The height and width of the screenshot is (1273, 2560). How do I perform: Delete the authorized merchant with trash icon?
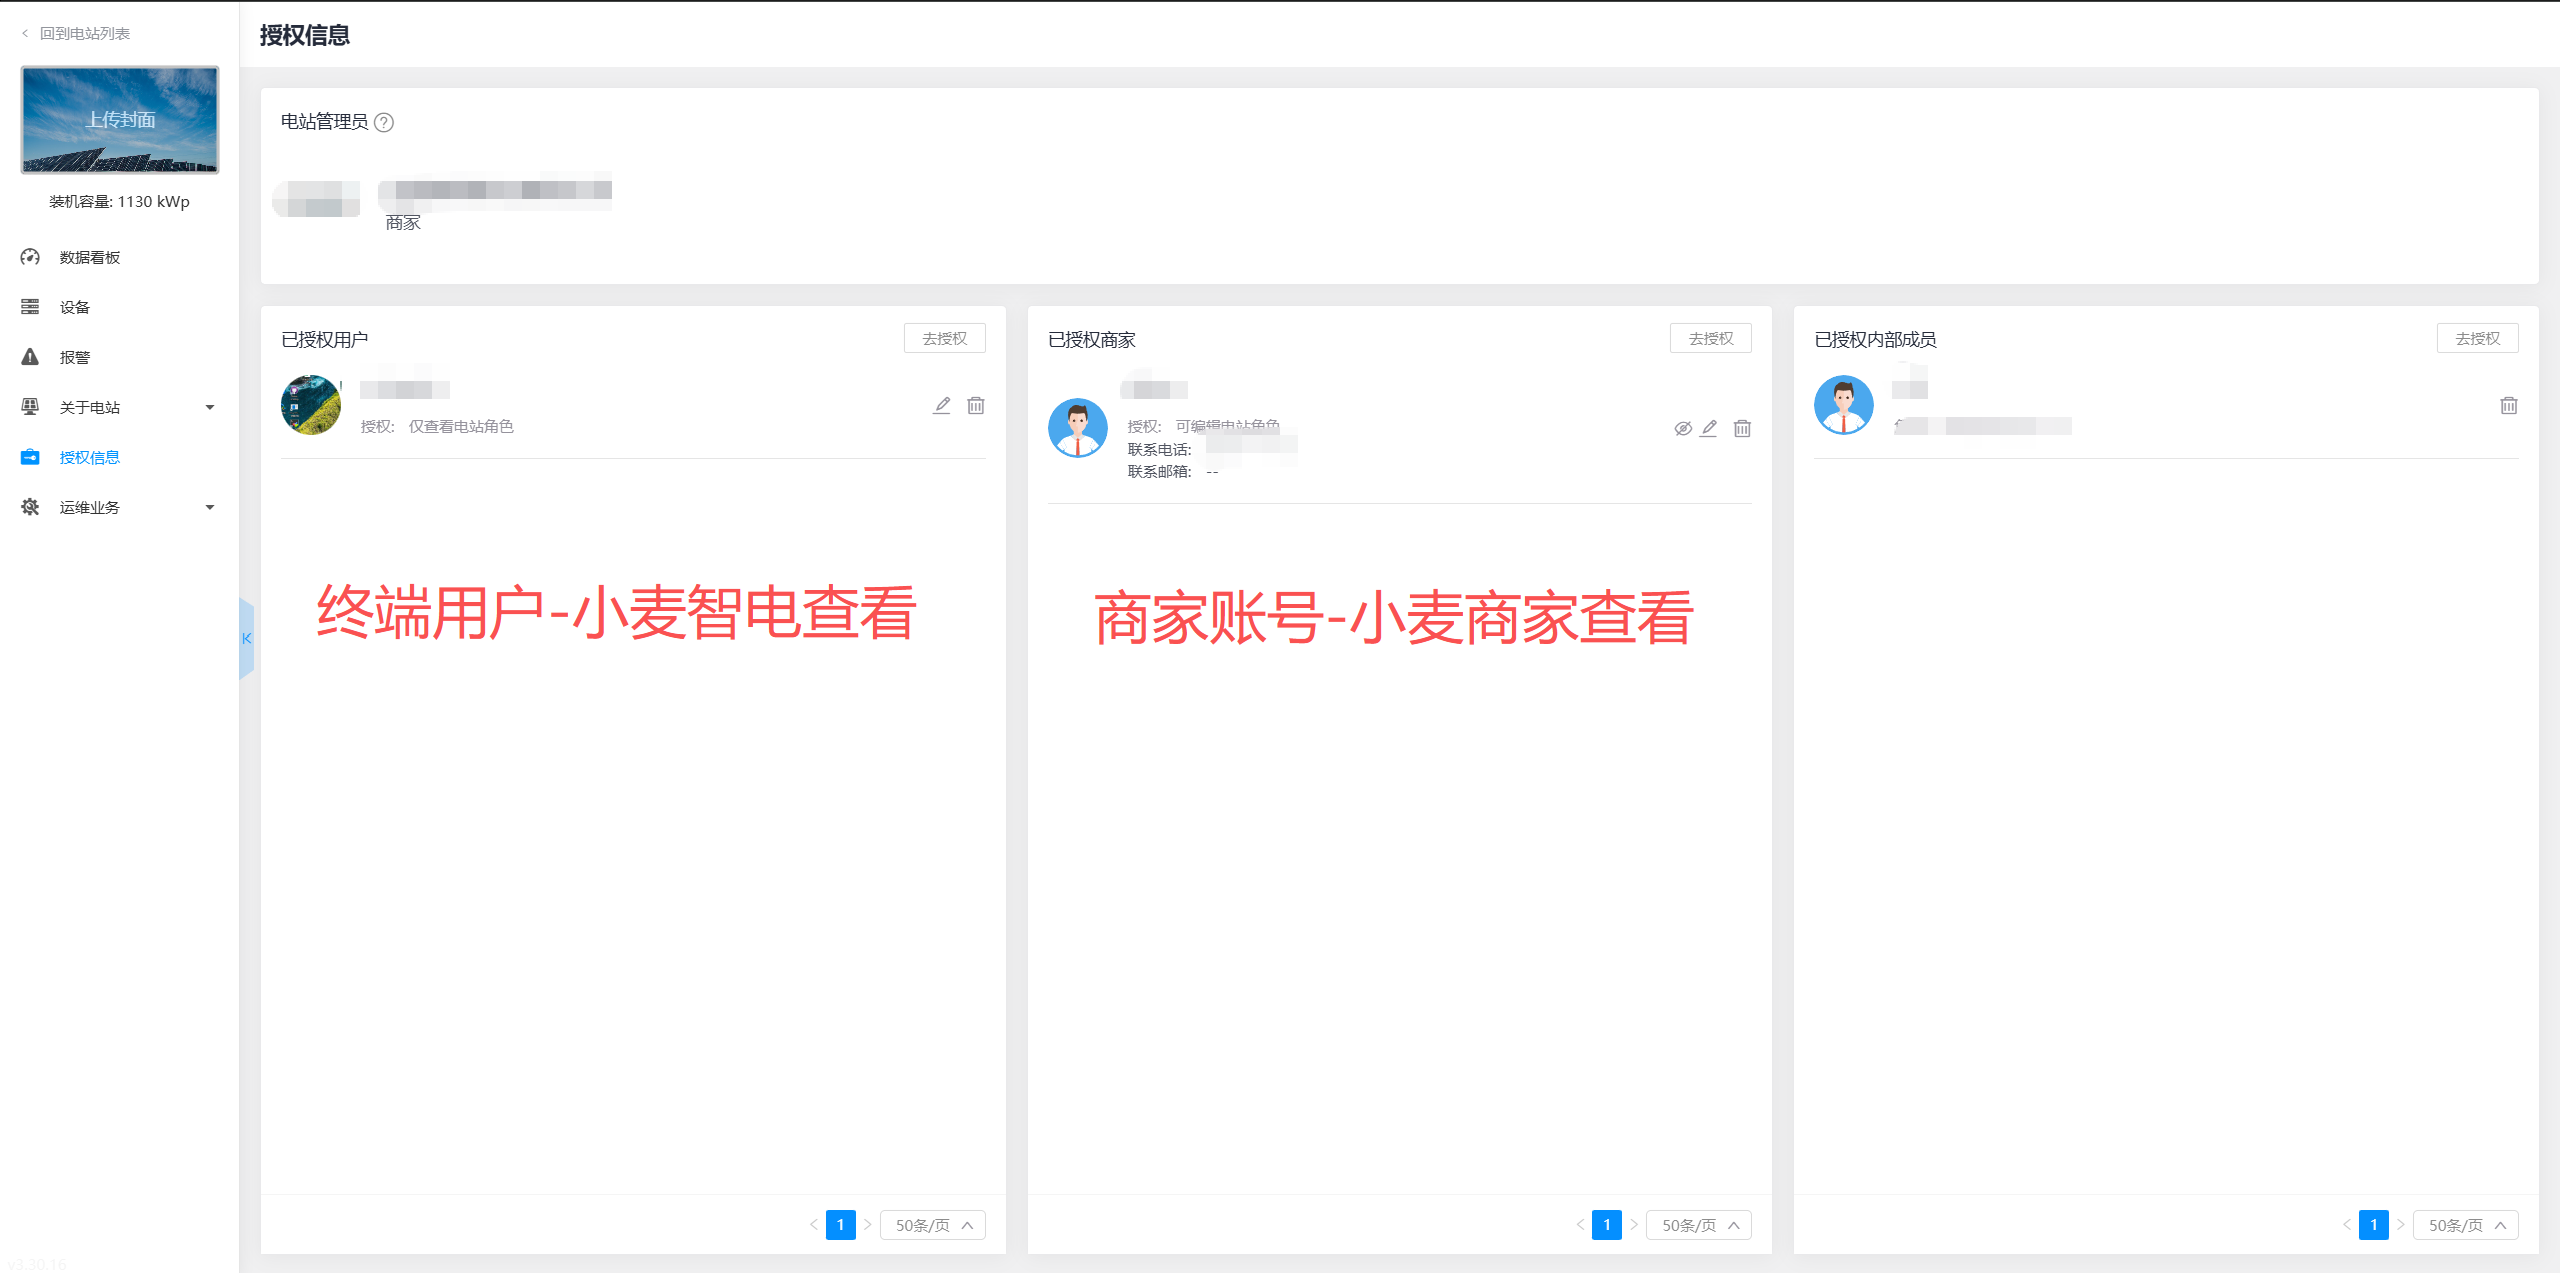pos(1742,428)
